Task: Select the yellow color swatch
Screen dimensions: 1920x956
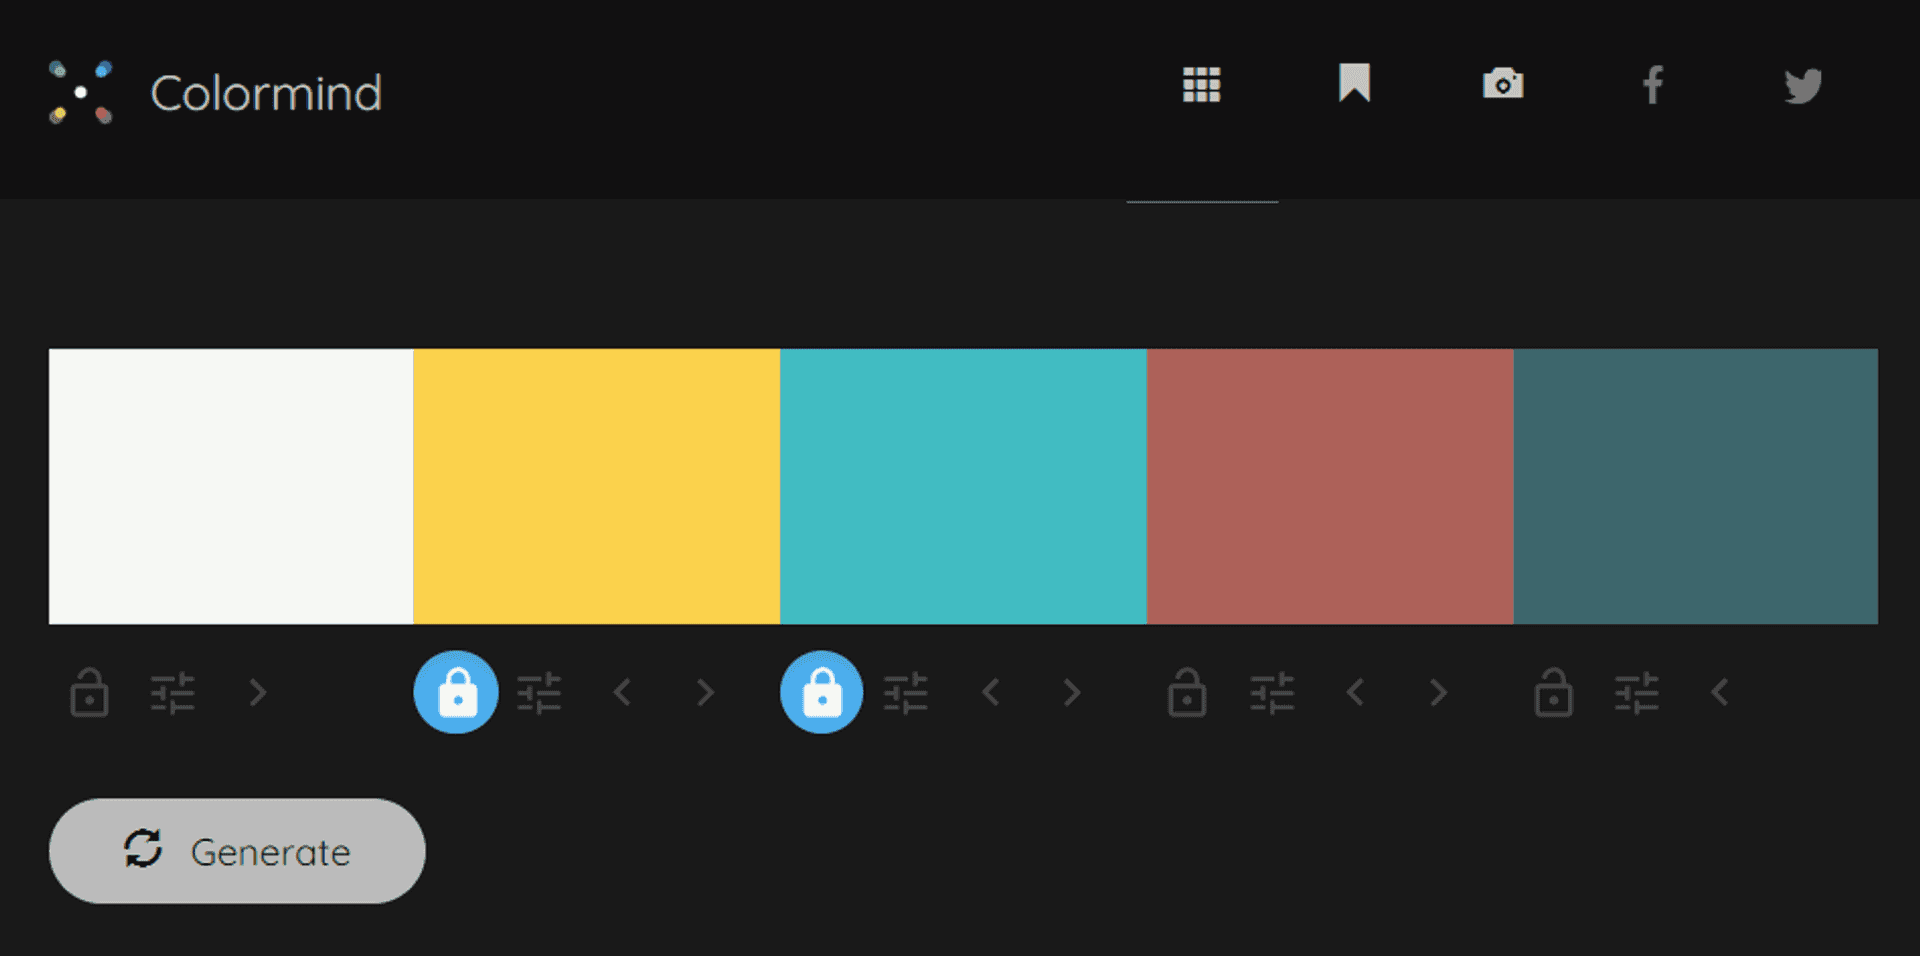Action: [x=597, y=486]
